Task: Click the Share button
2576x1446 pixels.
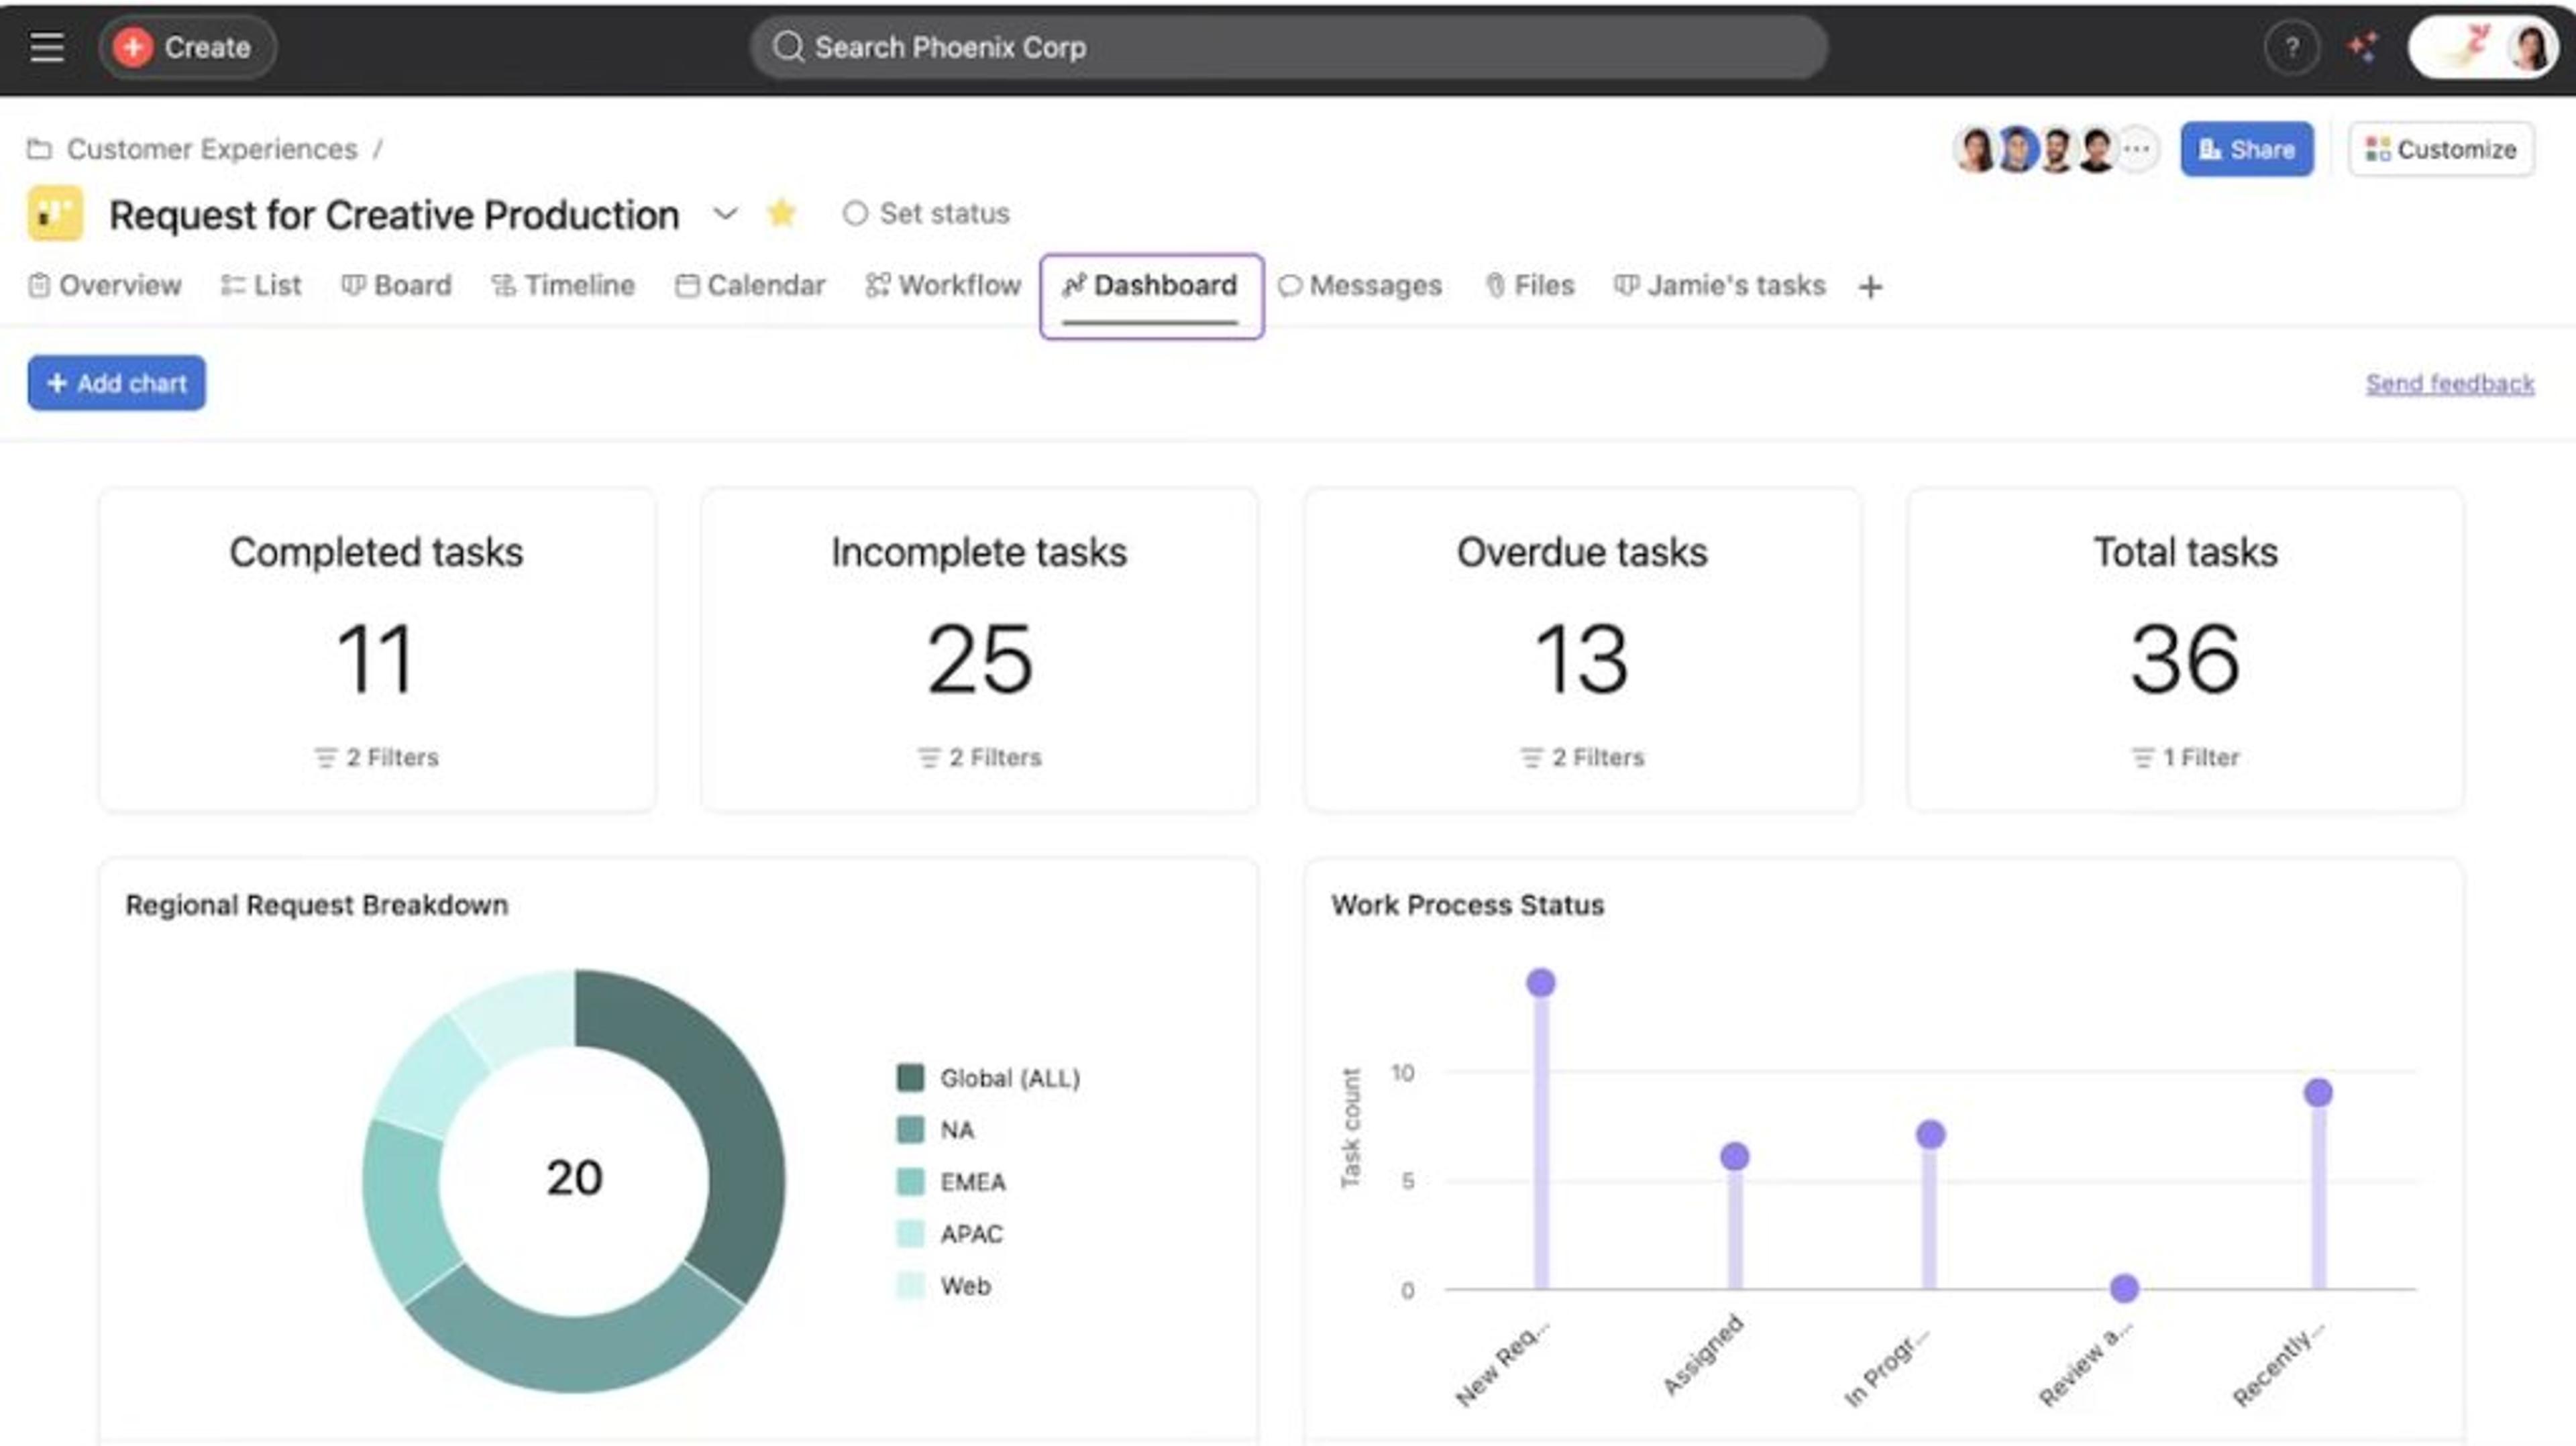Action: [2246, 149]
